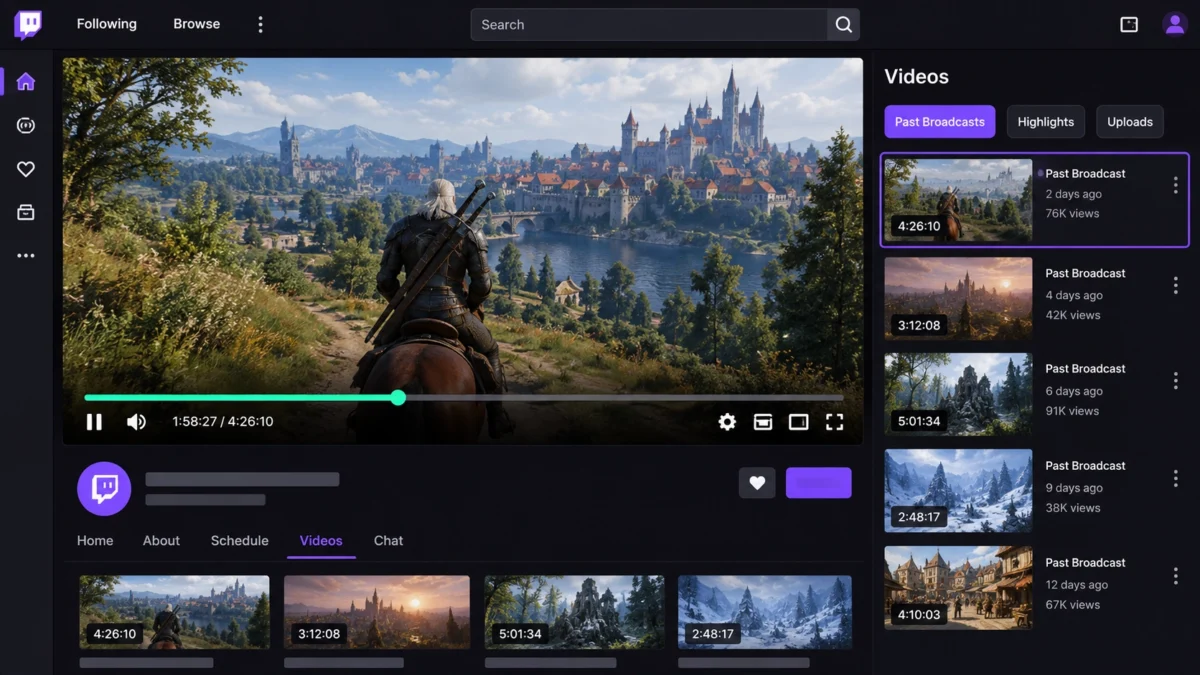
Task: Open sidebar thumbnail with 5:01:34 duration
Action: (958, 395)
